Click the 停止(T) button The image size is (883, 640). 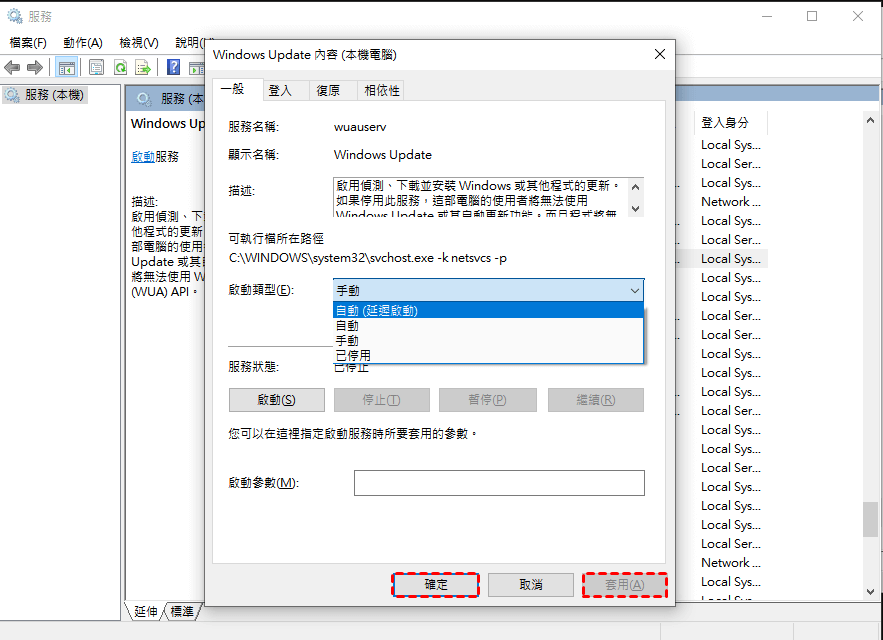point(381,400)
